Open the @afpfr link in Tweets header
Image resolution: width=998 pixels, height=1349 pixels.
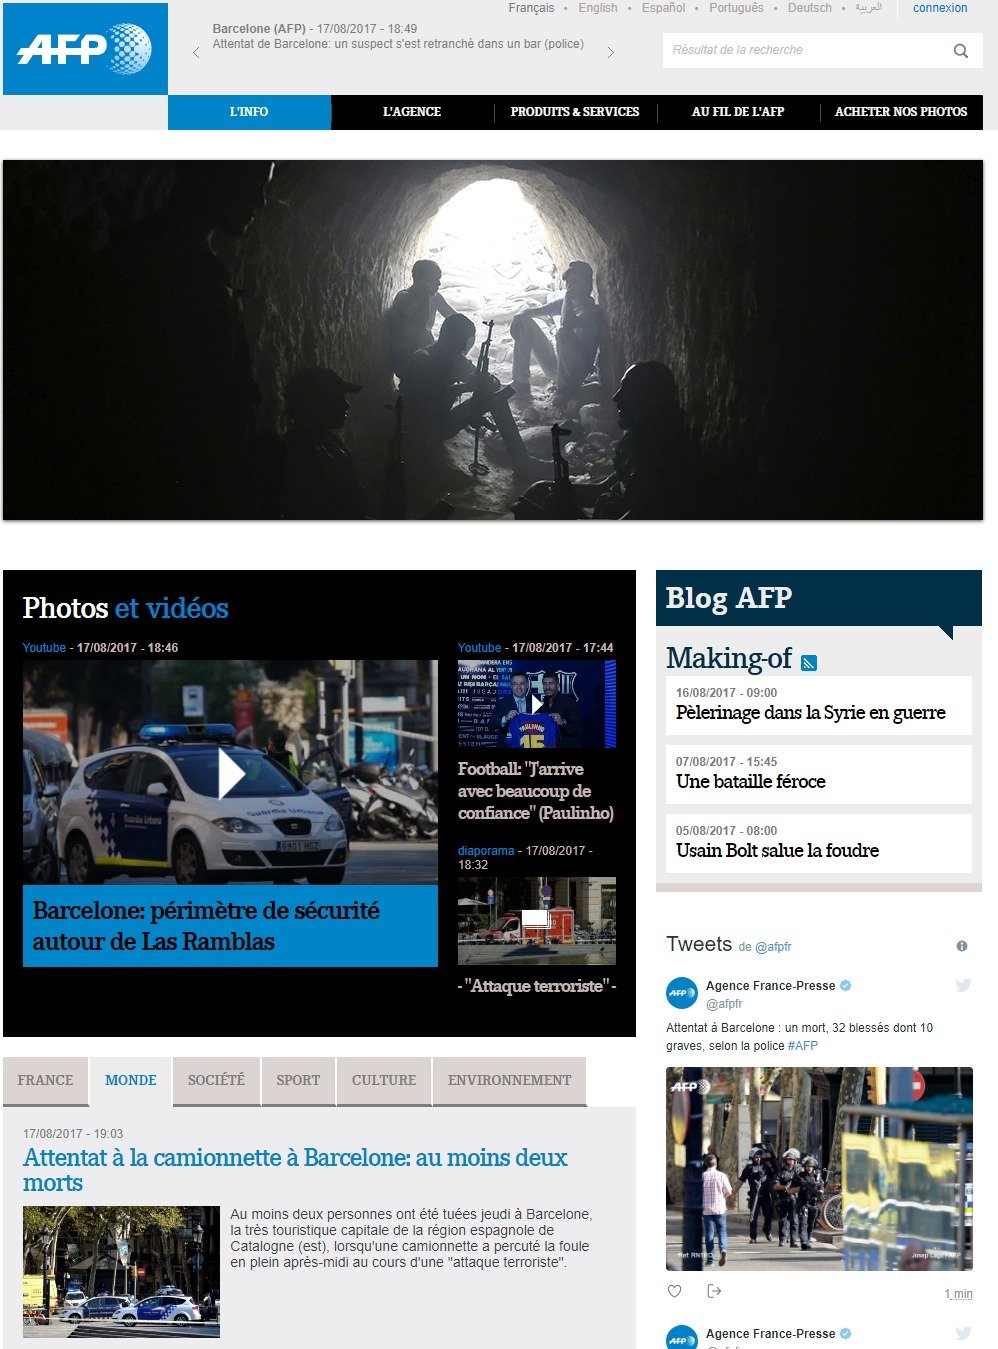[x=773, y=947]
